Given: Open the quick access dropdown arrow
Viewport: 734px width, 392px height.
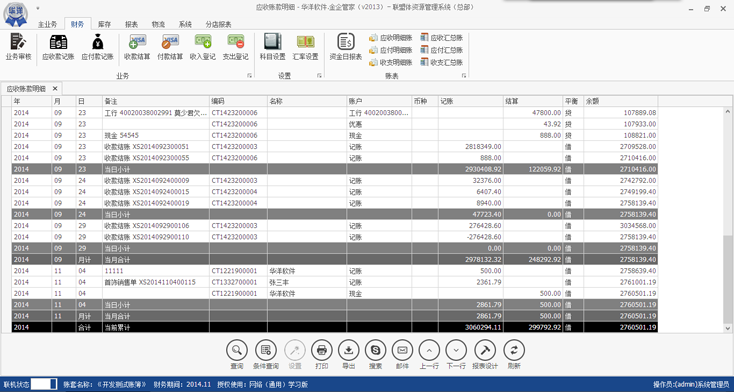Looking at the screenshot, I should click(x=37, y=8).
